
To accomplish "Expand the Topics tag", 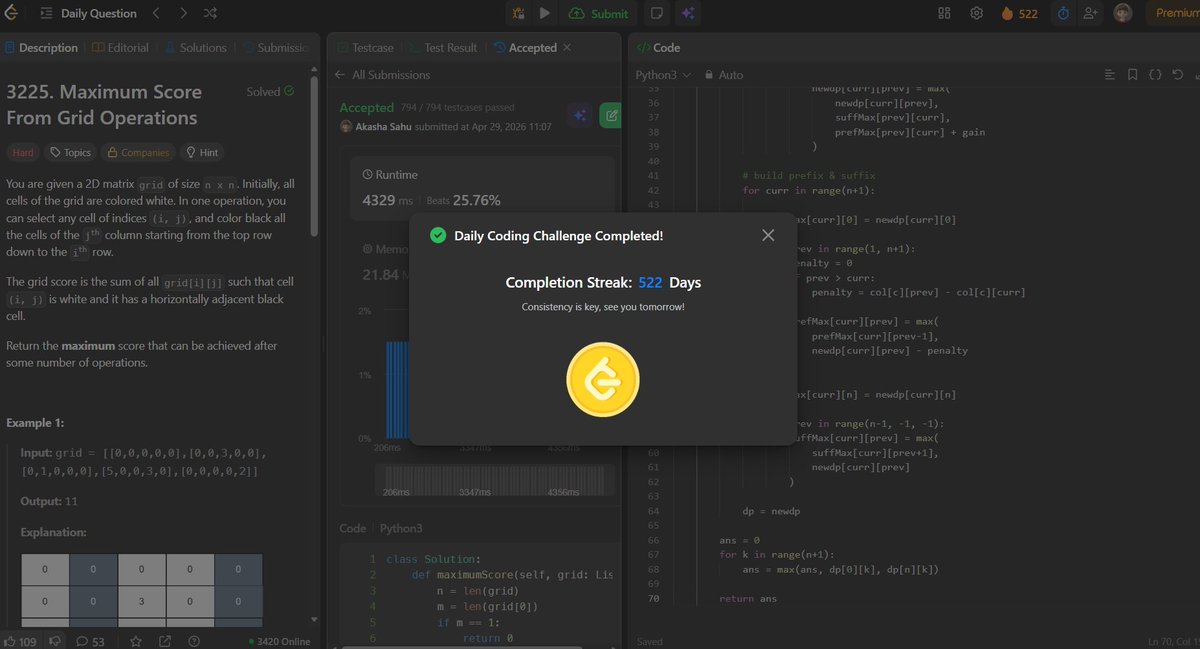I will 70,152.
